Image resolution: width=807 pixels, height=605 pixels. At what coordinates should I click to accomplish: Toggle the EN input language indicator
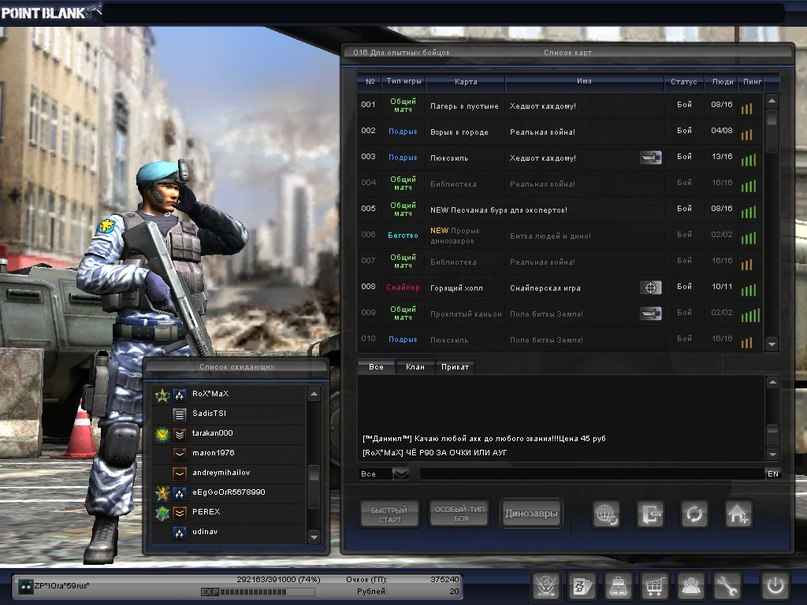[x=773, y=473]
